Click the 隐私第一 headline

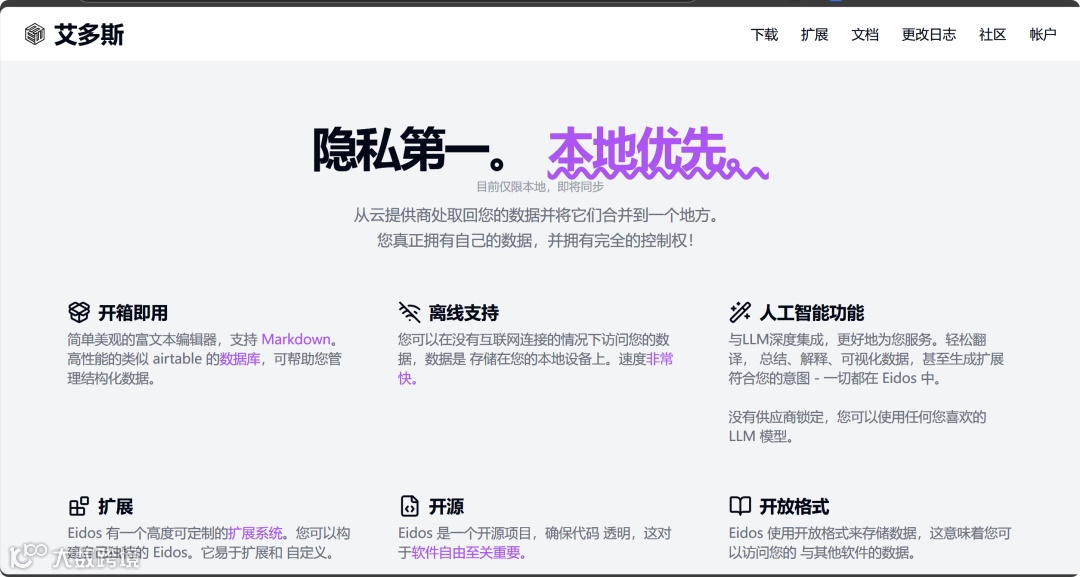[x=410, y=151]
